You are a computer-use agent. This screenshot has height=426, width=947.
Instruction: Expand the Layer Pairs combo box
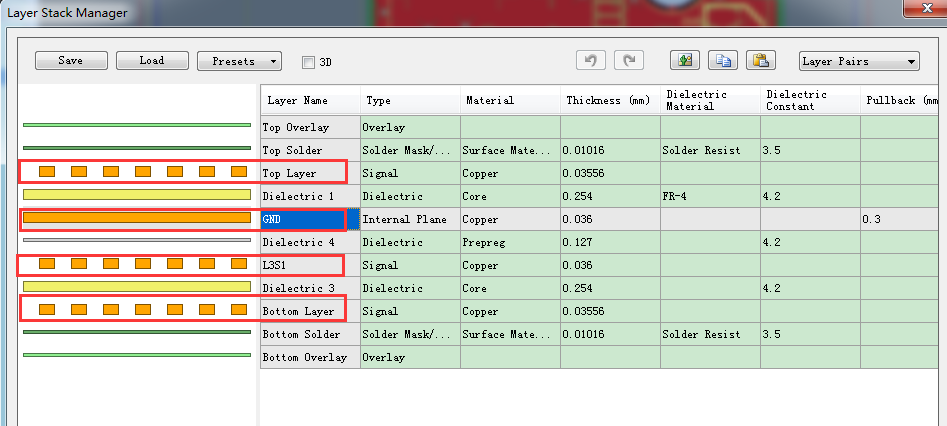point(859,61)
